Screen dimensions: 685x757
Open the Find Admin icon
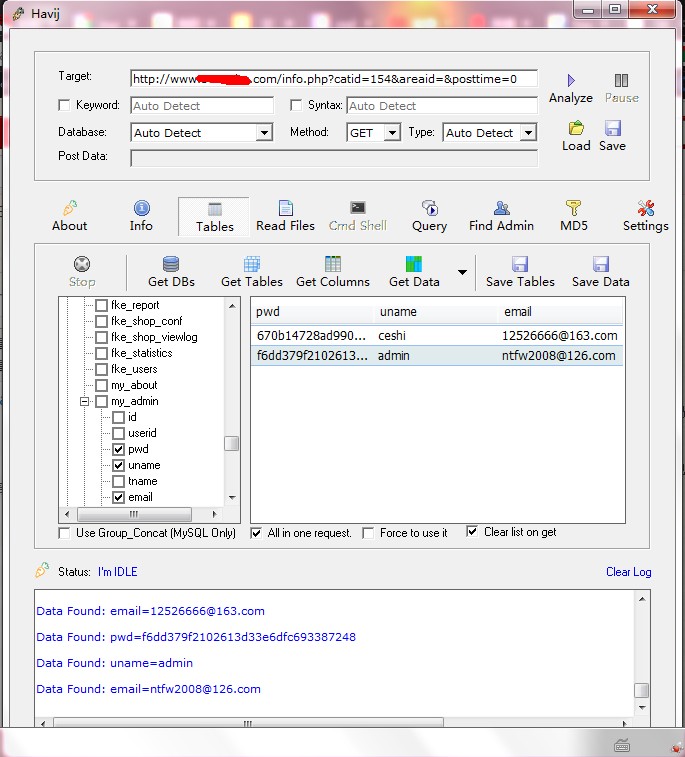(502, 208)
